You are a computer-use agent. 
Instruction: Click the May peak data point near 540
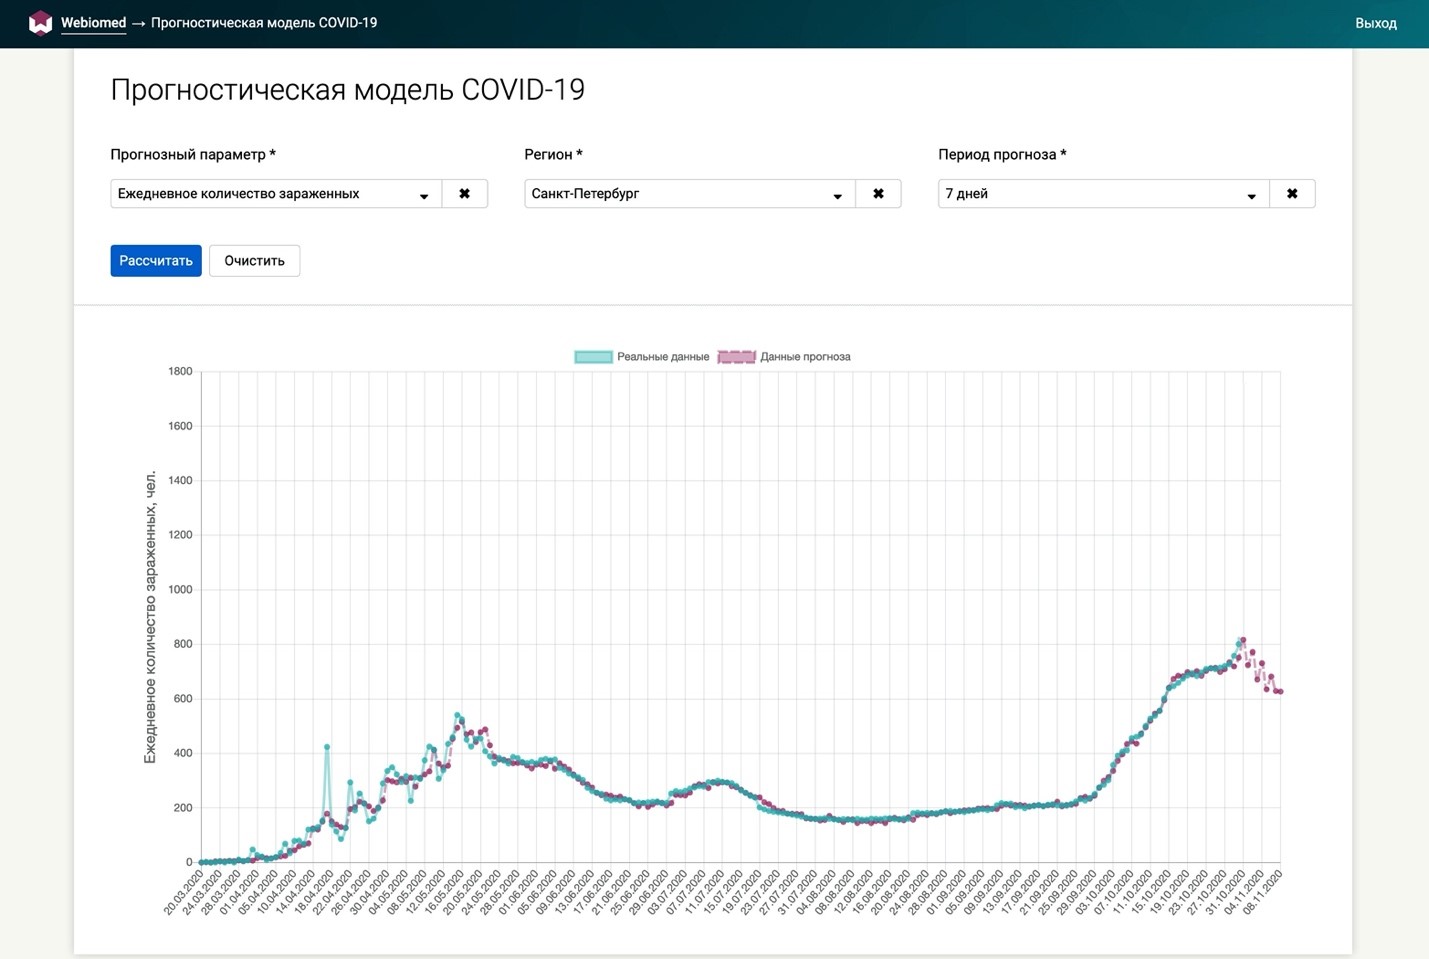pyautogui.click(x=458, y=715)
